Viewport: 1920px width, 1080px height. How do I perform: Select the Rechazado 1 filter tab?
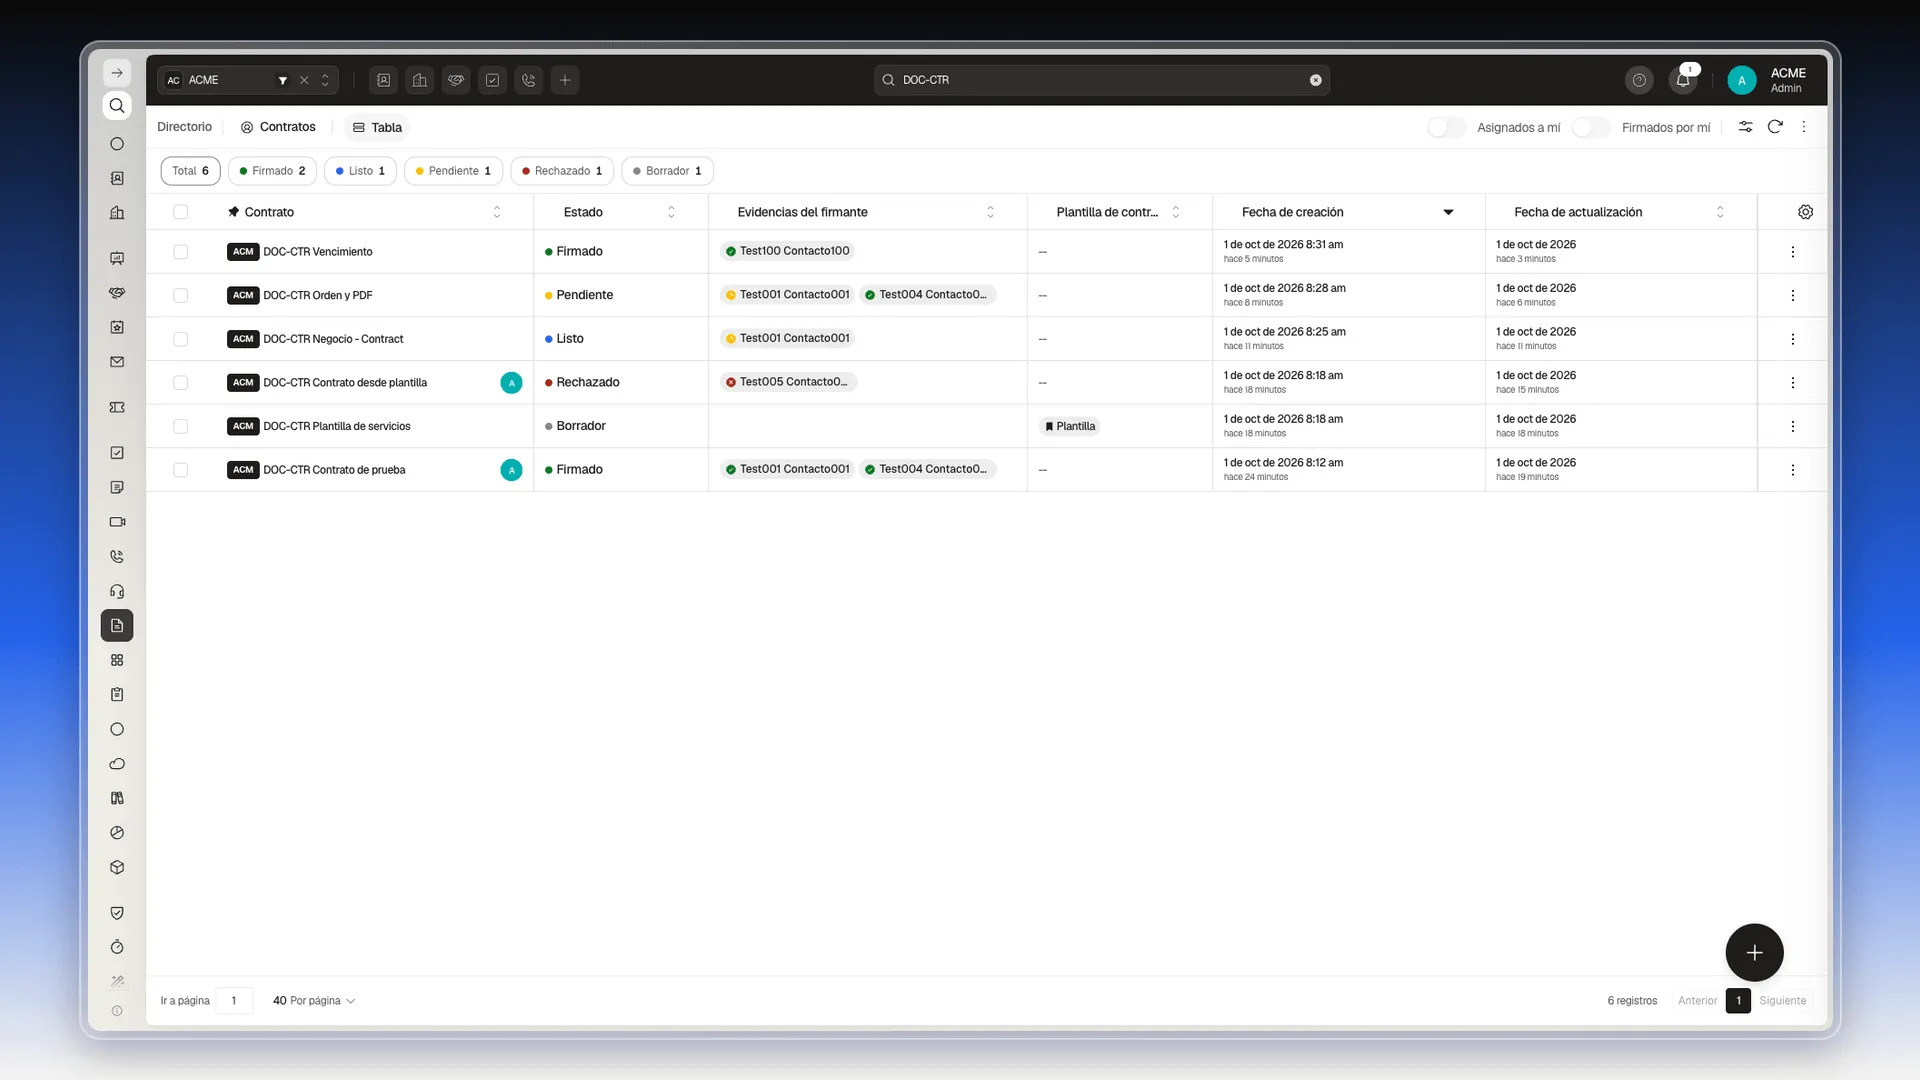[562, 171]
